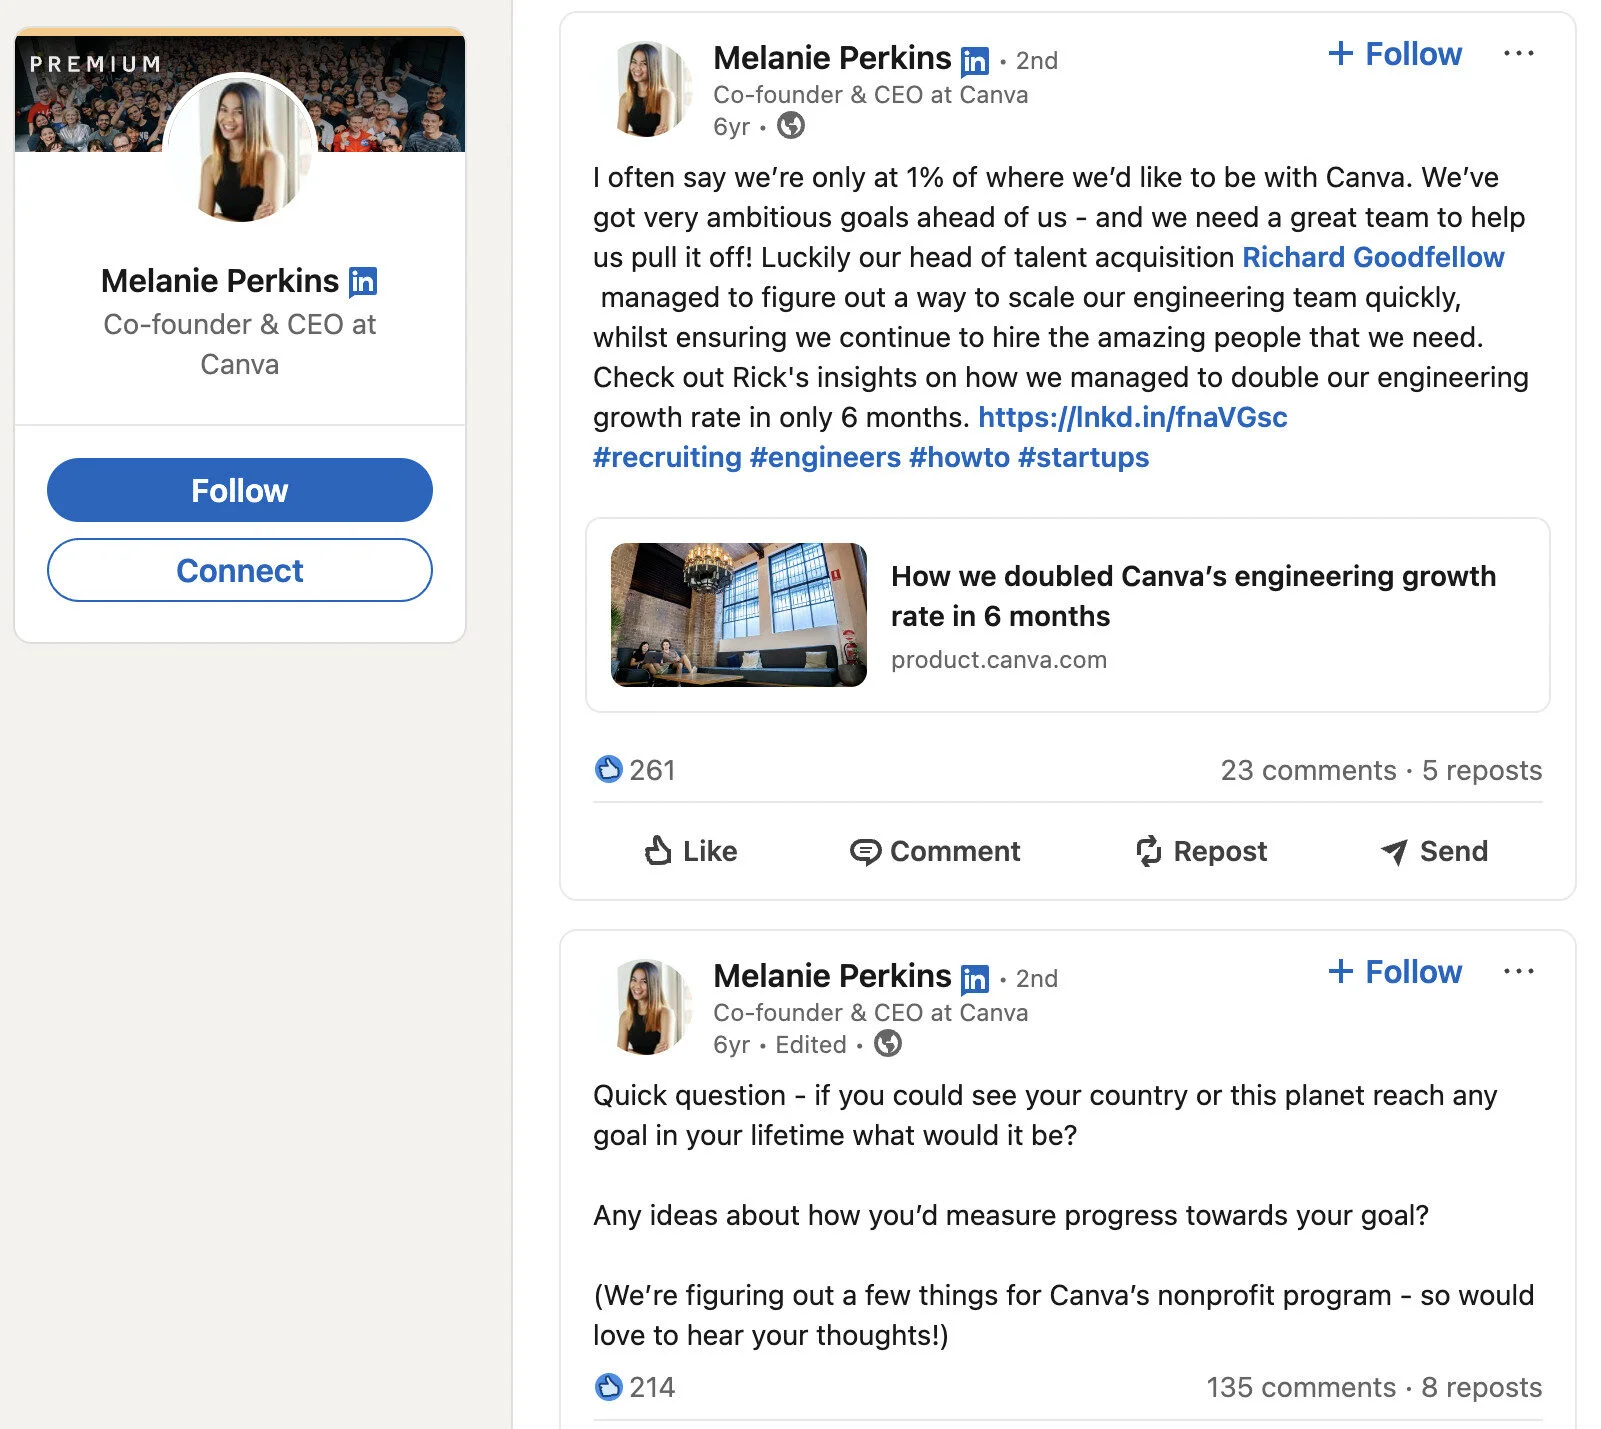Click the thumbs-up reactions icon showing 261
Image resolution: width=1601 pixels, height=1429 pixels.
[x=608, y=770]
